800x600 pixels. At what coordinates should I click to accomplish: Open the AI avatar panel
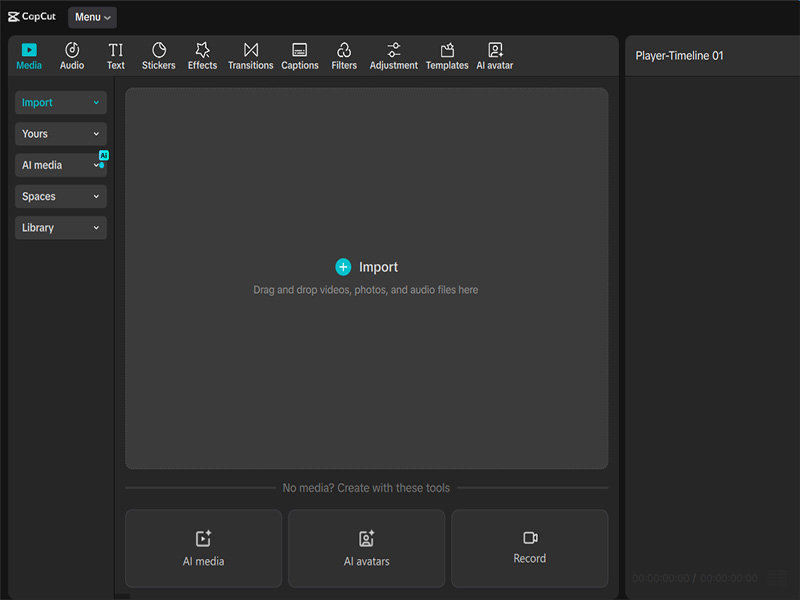click(495, 56)
